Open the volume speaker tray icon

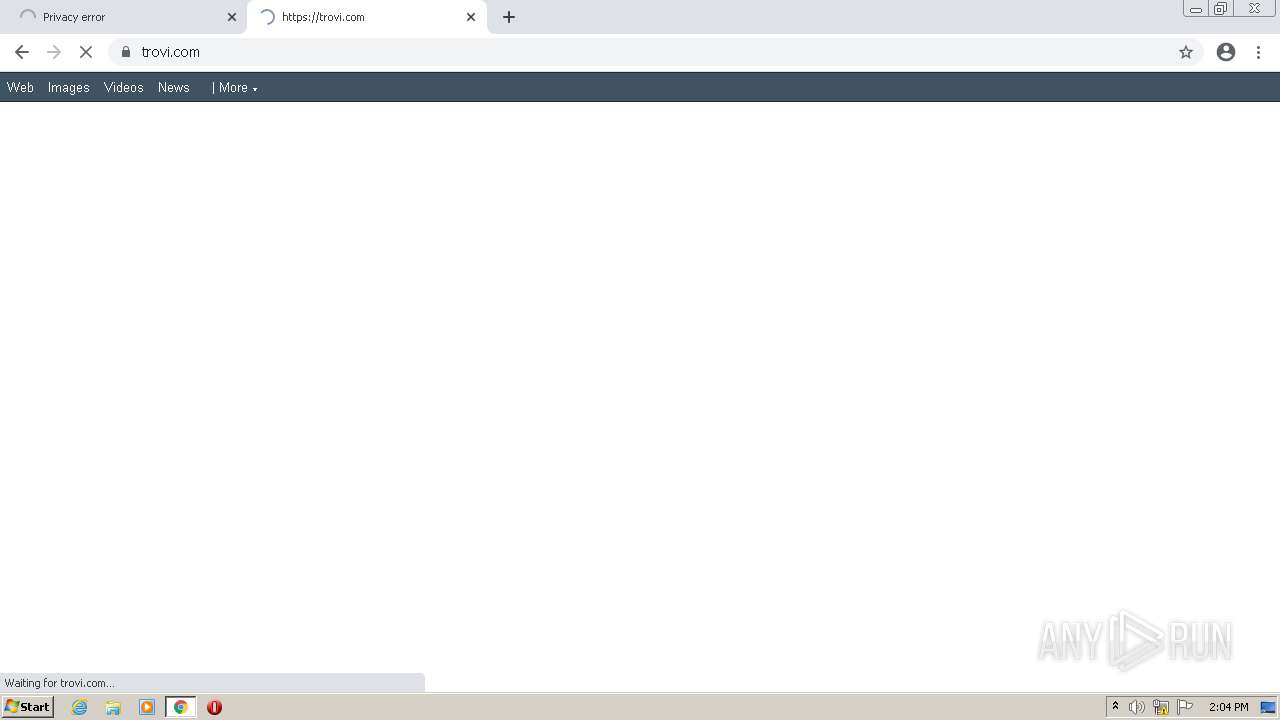click(x=1137, y=707)
